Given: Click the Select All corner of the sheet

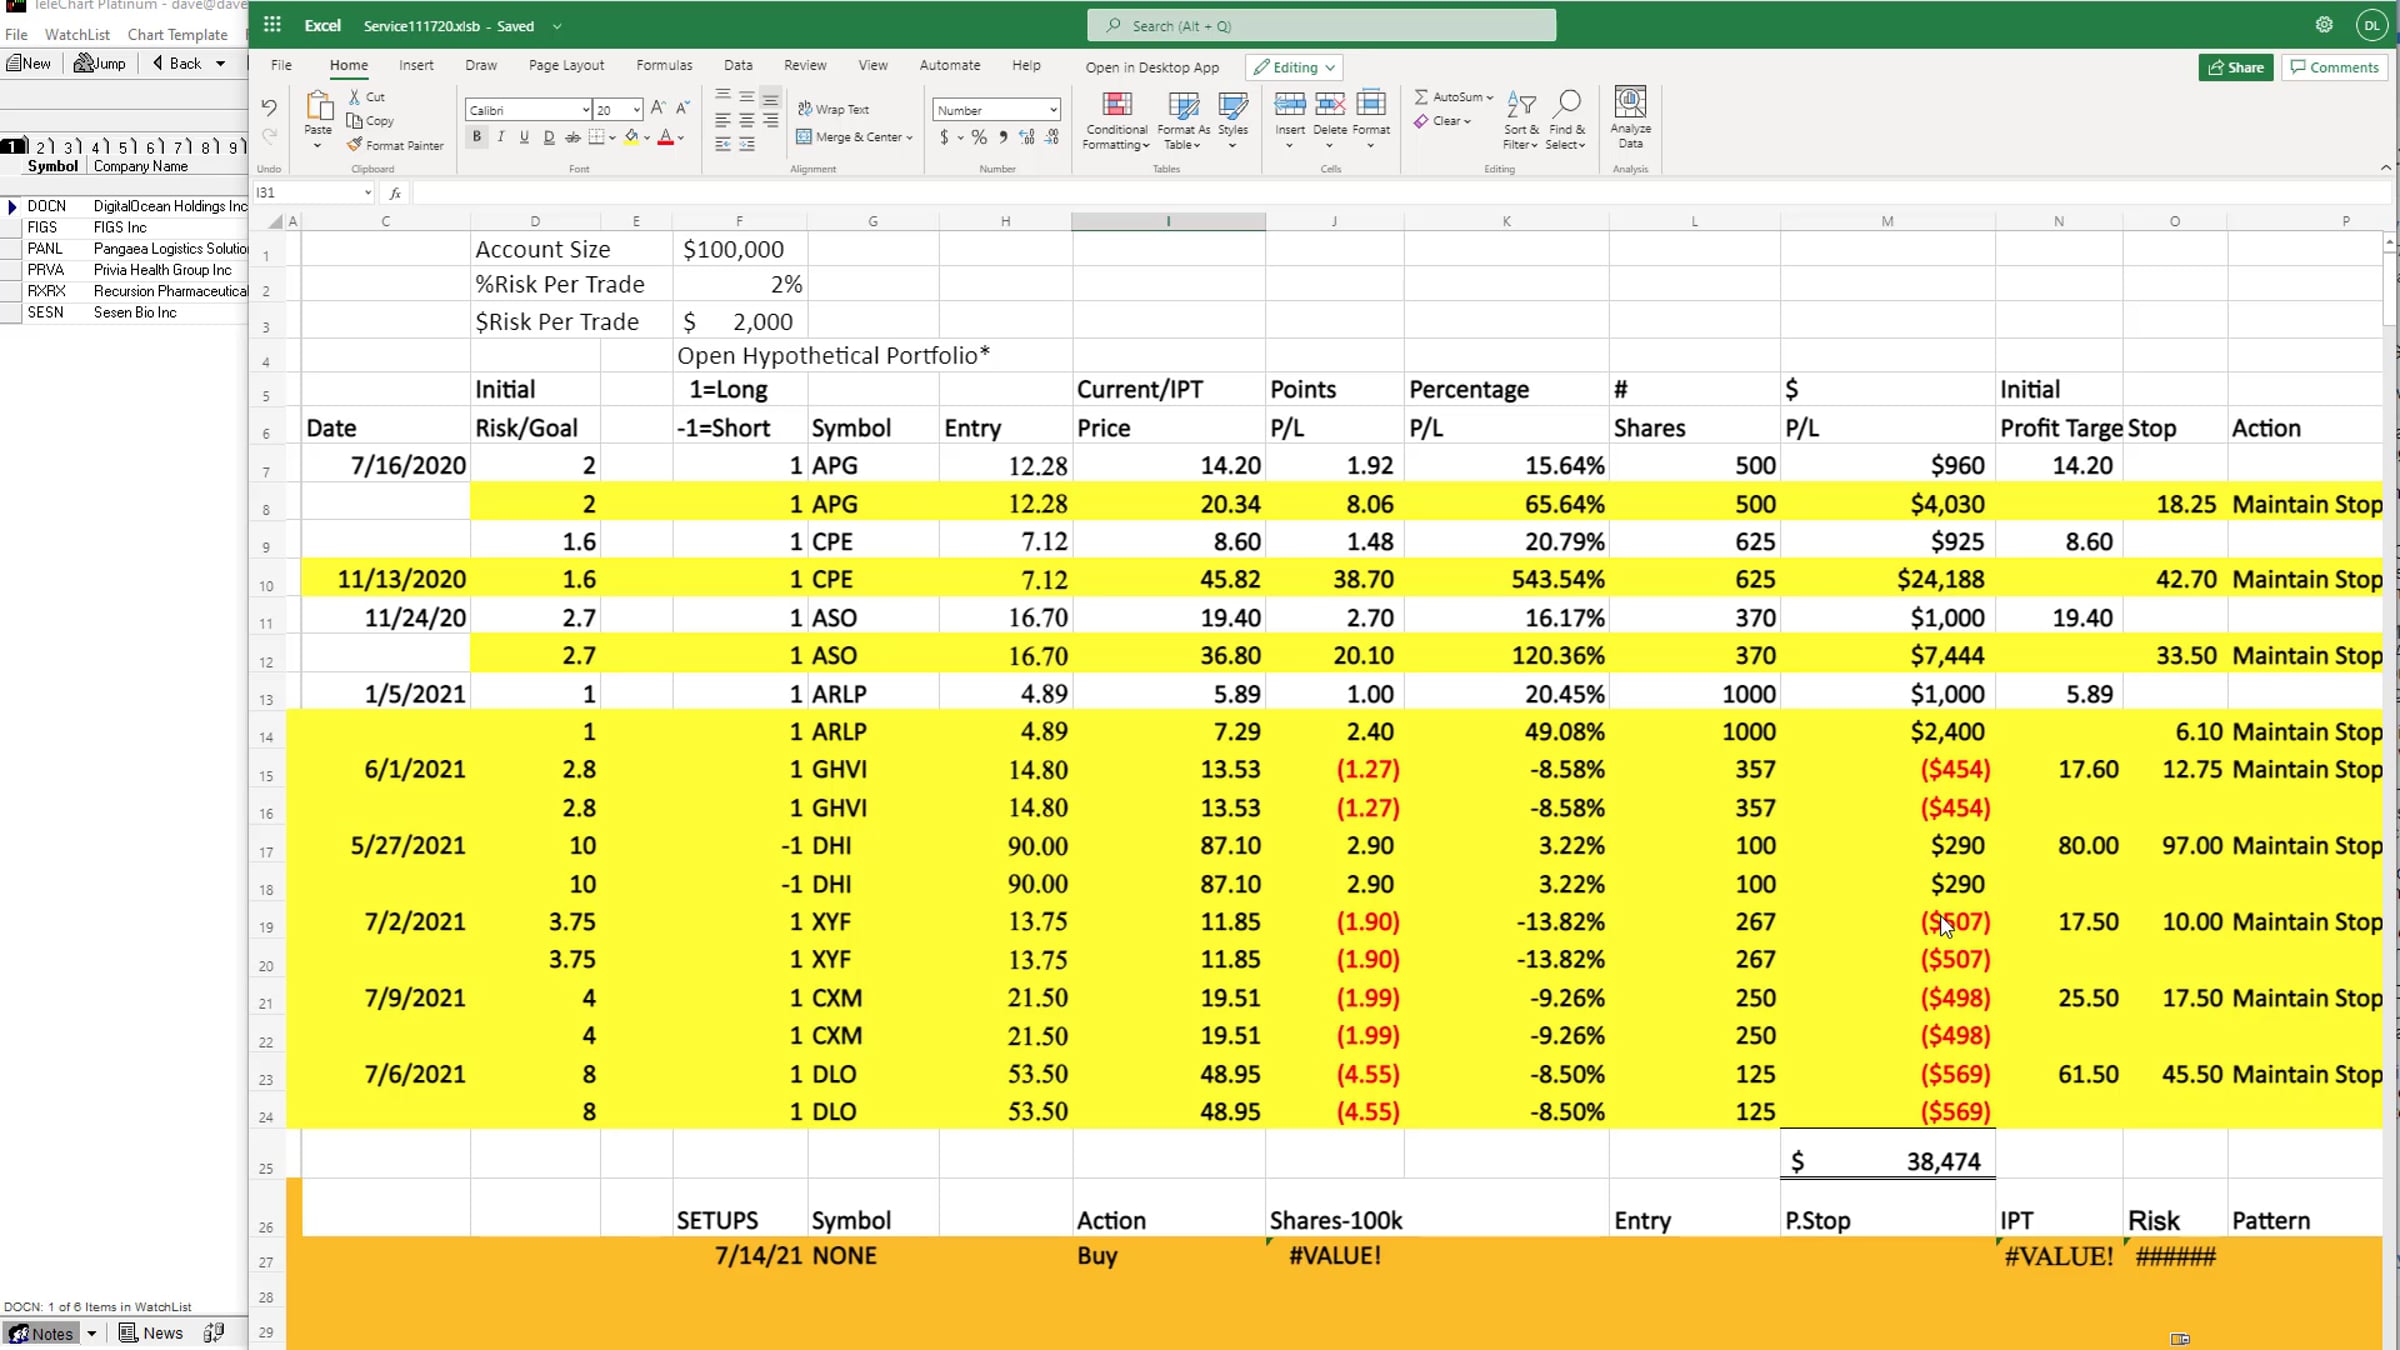Looking at the screenshot, I should click(x=275, y=221).
